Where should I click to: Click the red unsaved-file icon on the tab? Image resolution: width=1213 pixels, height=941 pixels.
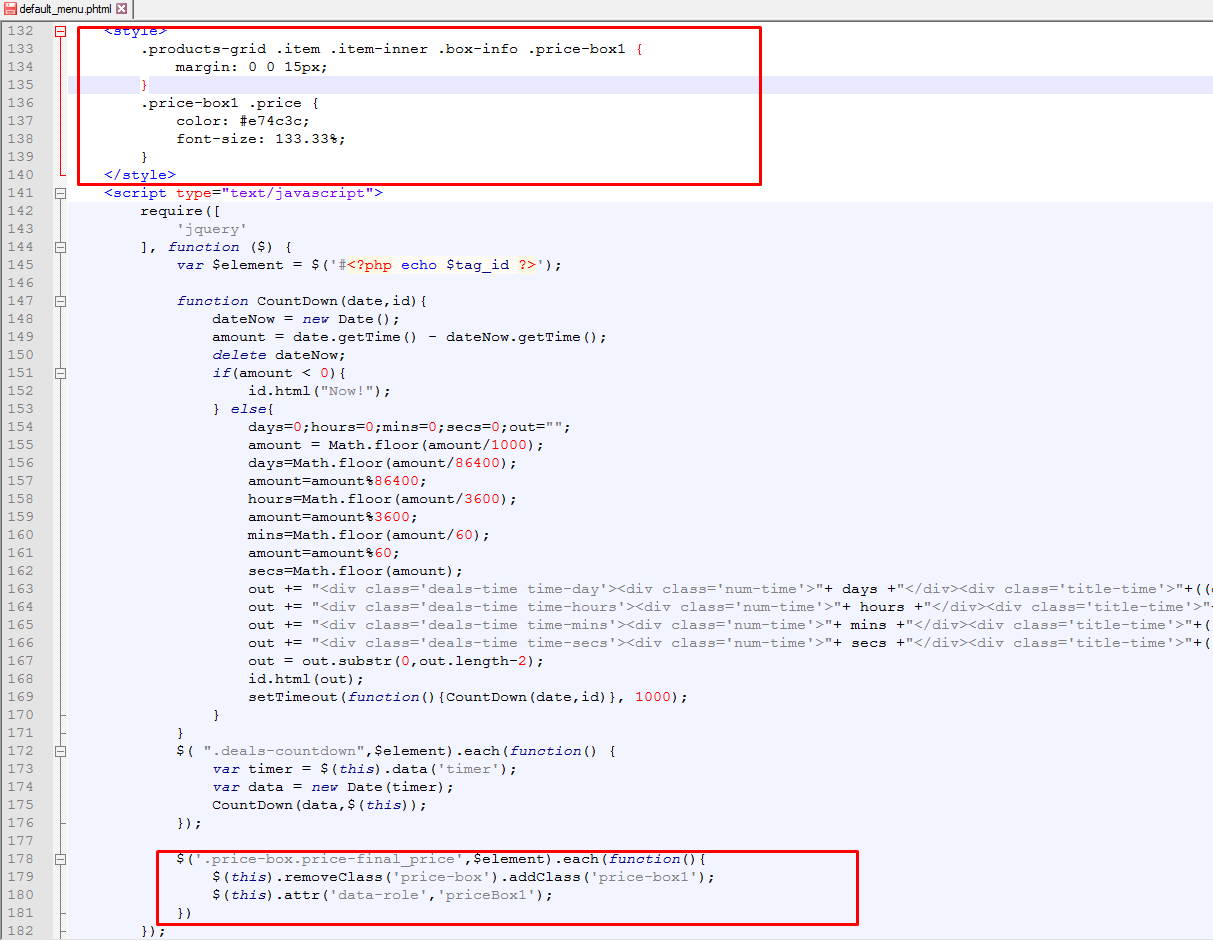click(x=10, y=9)
